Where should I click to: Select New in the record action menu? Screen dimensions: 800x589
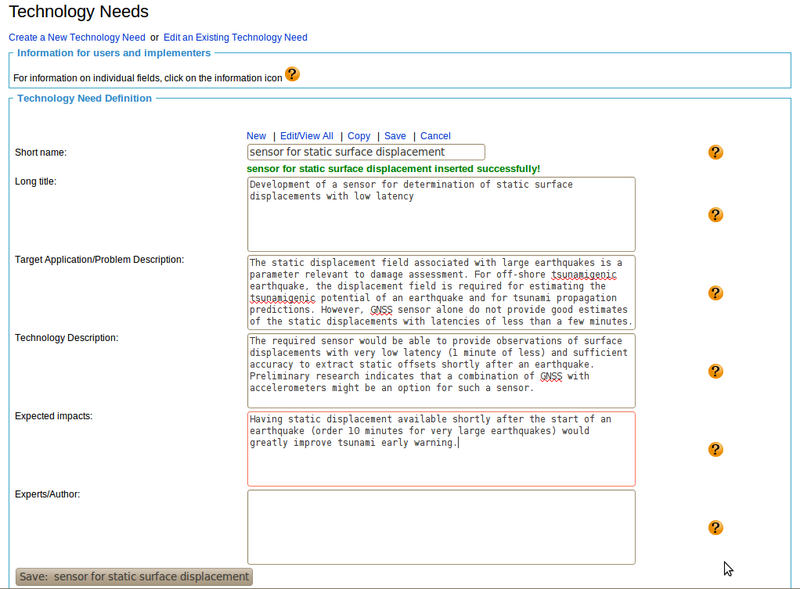click(256, 136)
